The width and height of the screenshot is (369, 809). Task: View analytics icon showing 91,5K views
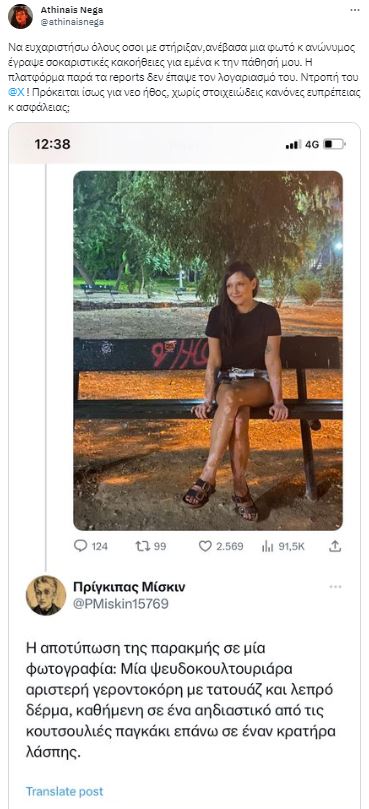[x=267, y=546]
